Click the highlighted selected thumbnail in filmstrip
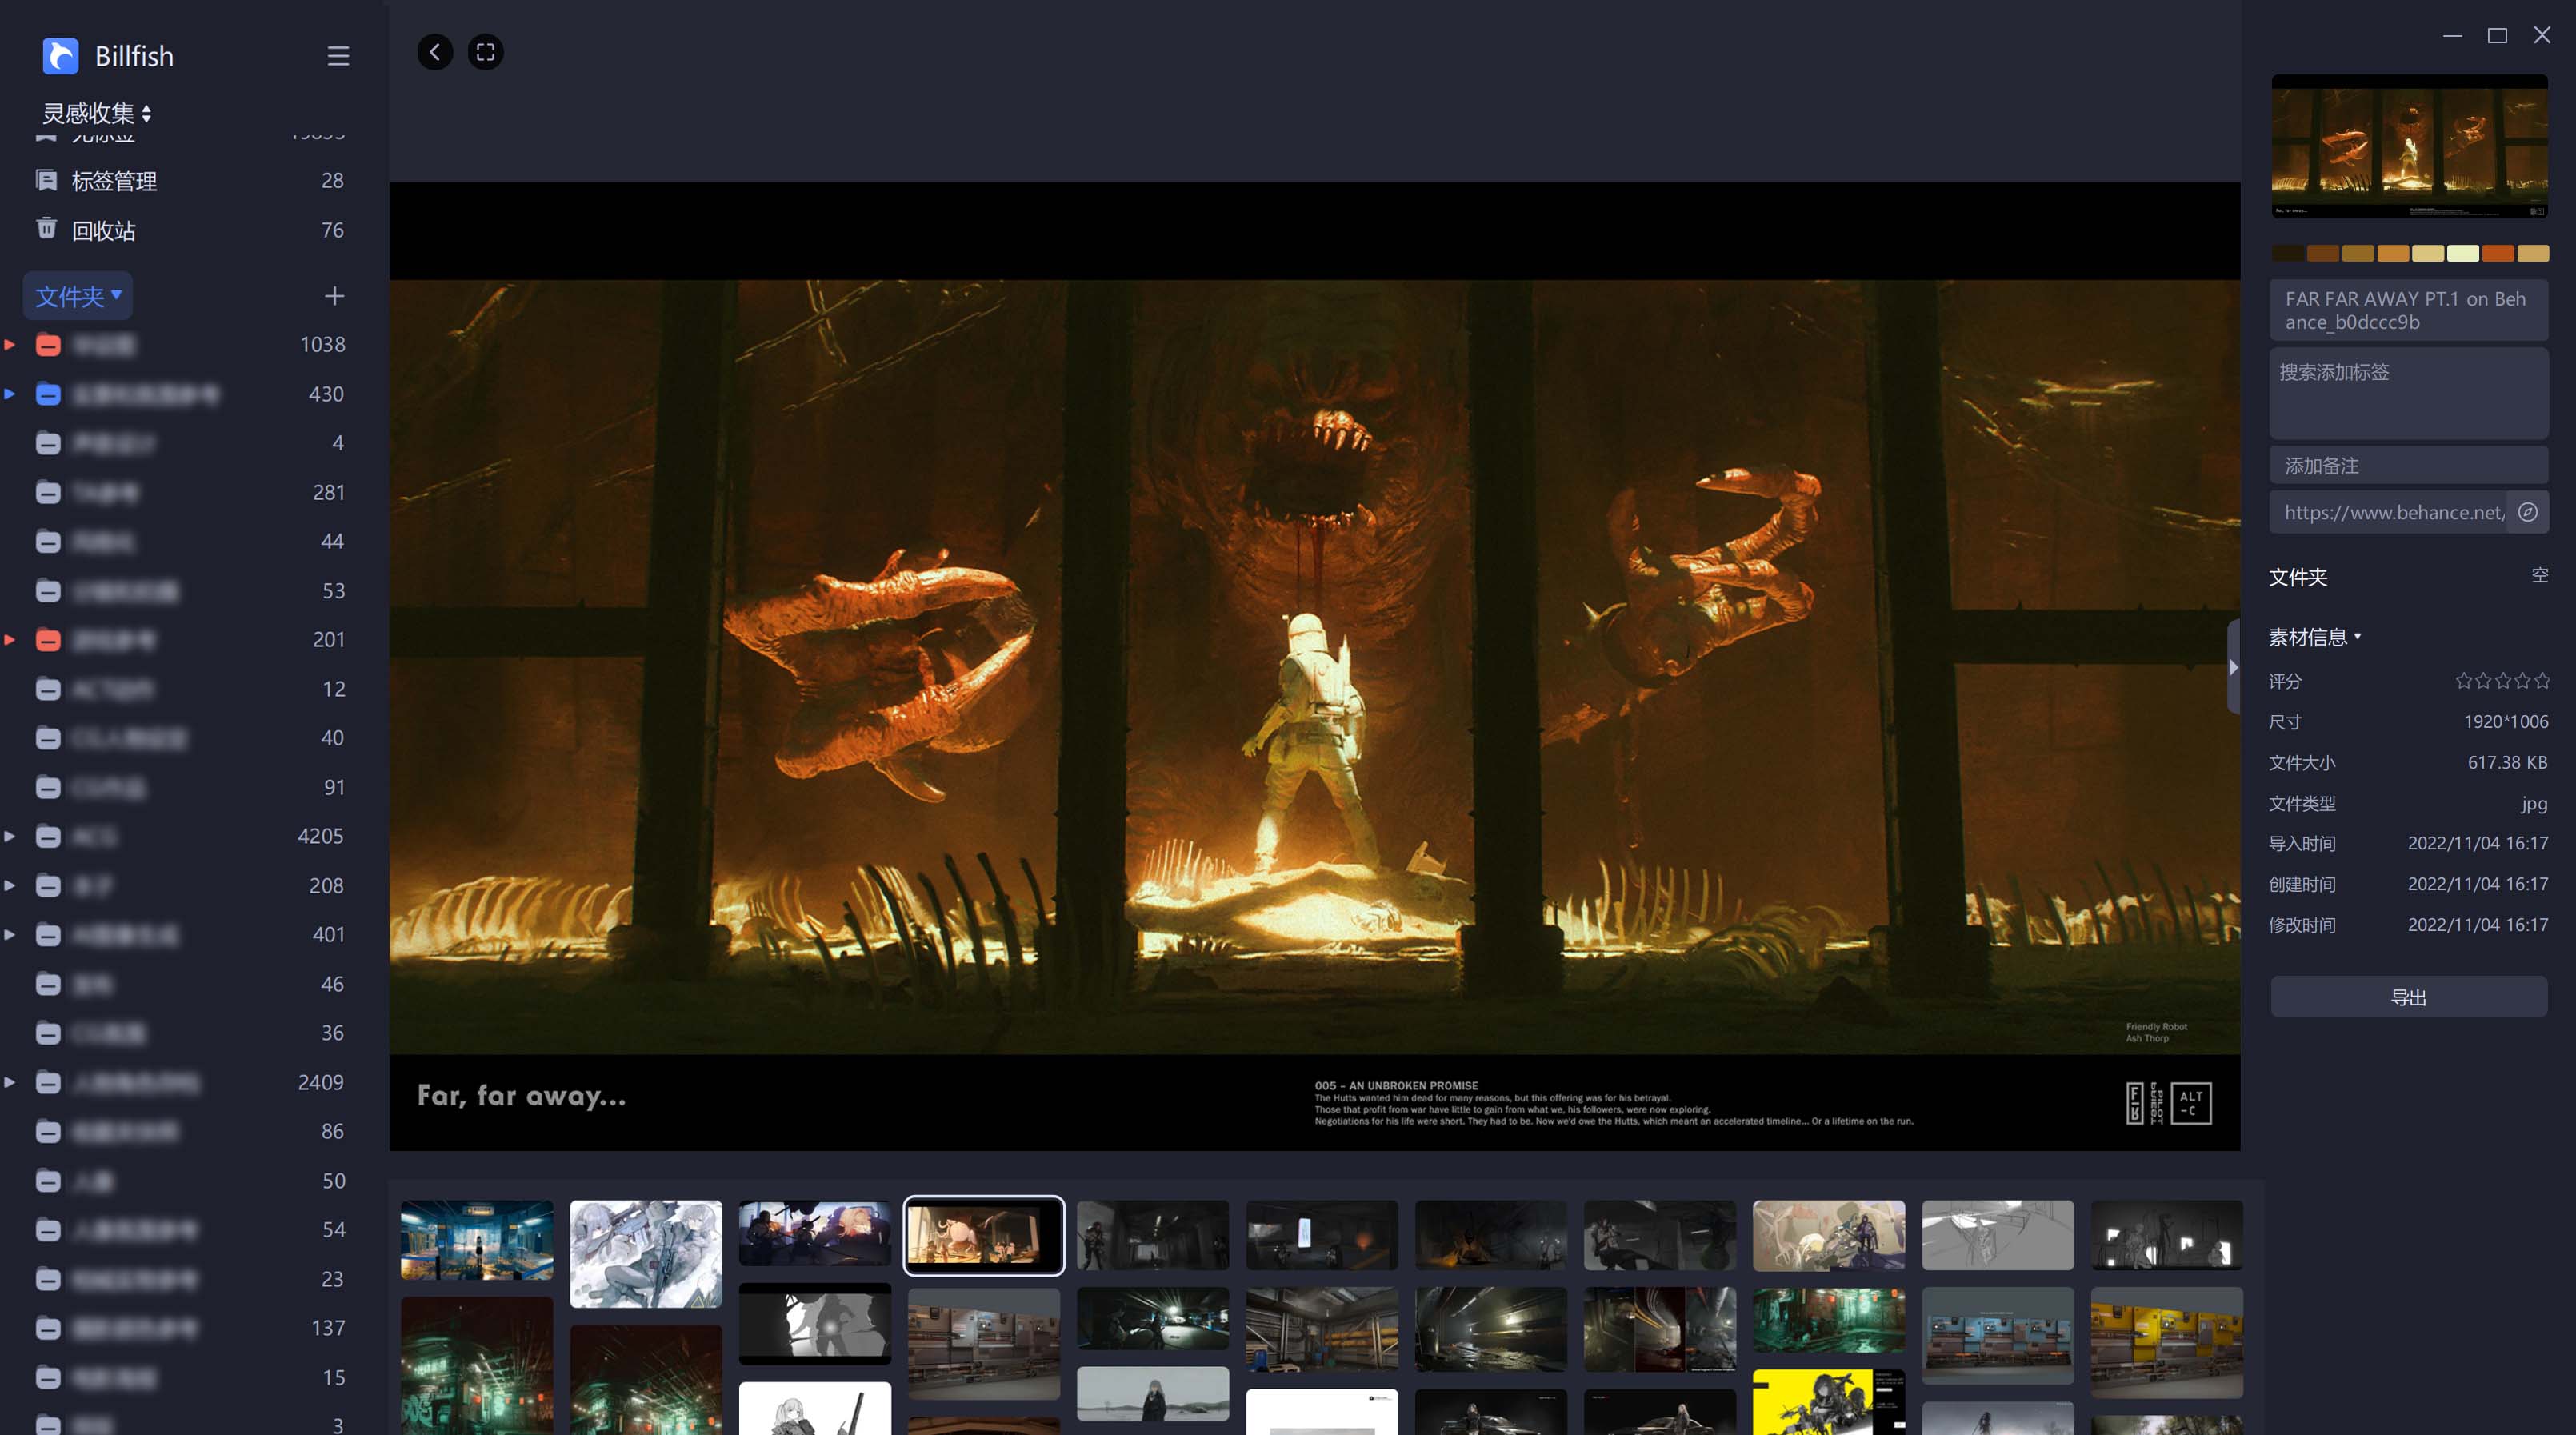Image resolution: width=2576 pixels, height=1435 pixels. tap(984, 1235)
